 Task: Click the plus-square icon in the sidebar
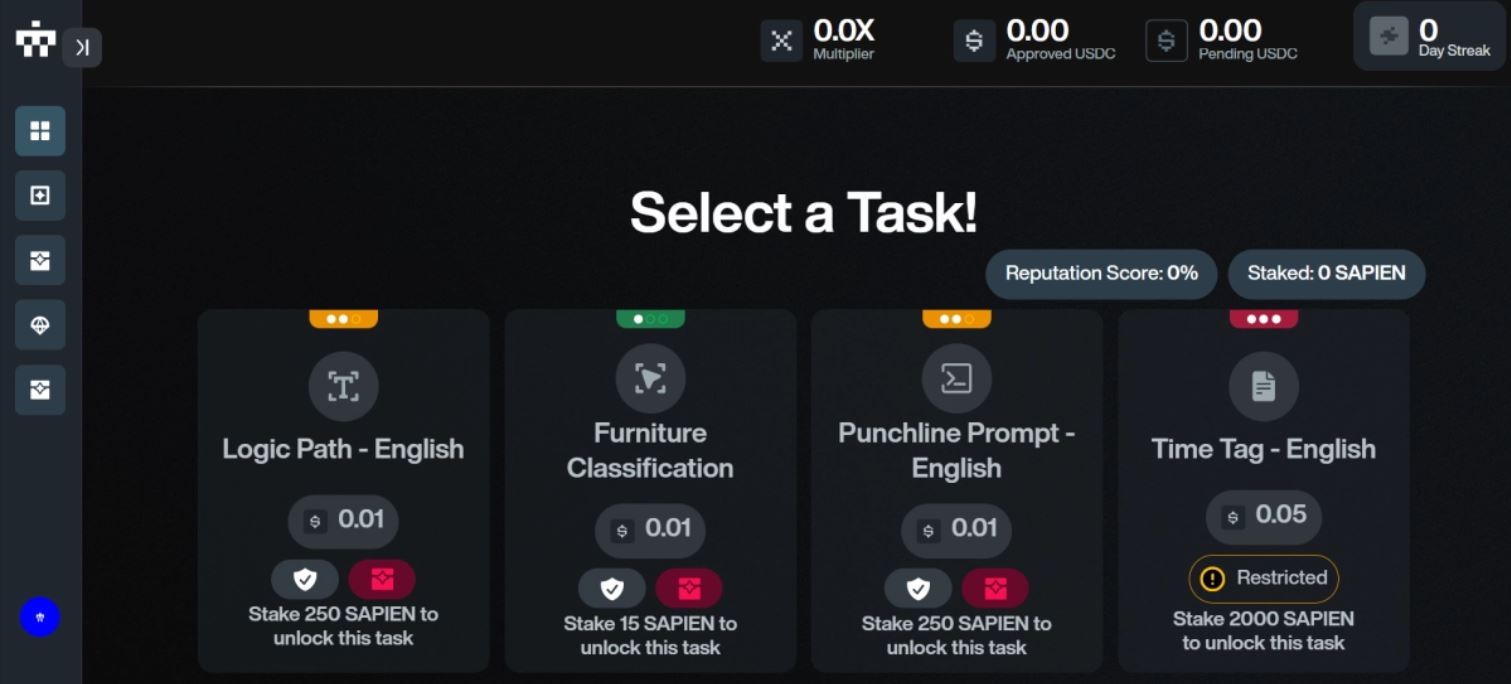pyautogui.click(x=40, y=196)
